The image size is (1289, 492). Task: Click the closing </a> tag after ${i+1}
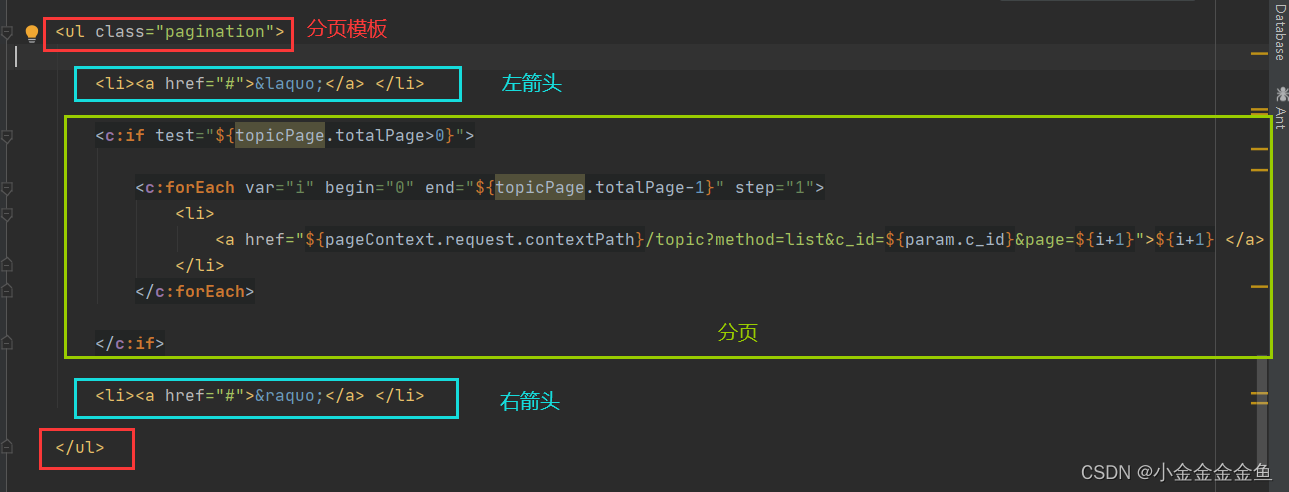coord(1245,240)
